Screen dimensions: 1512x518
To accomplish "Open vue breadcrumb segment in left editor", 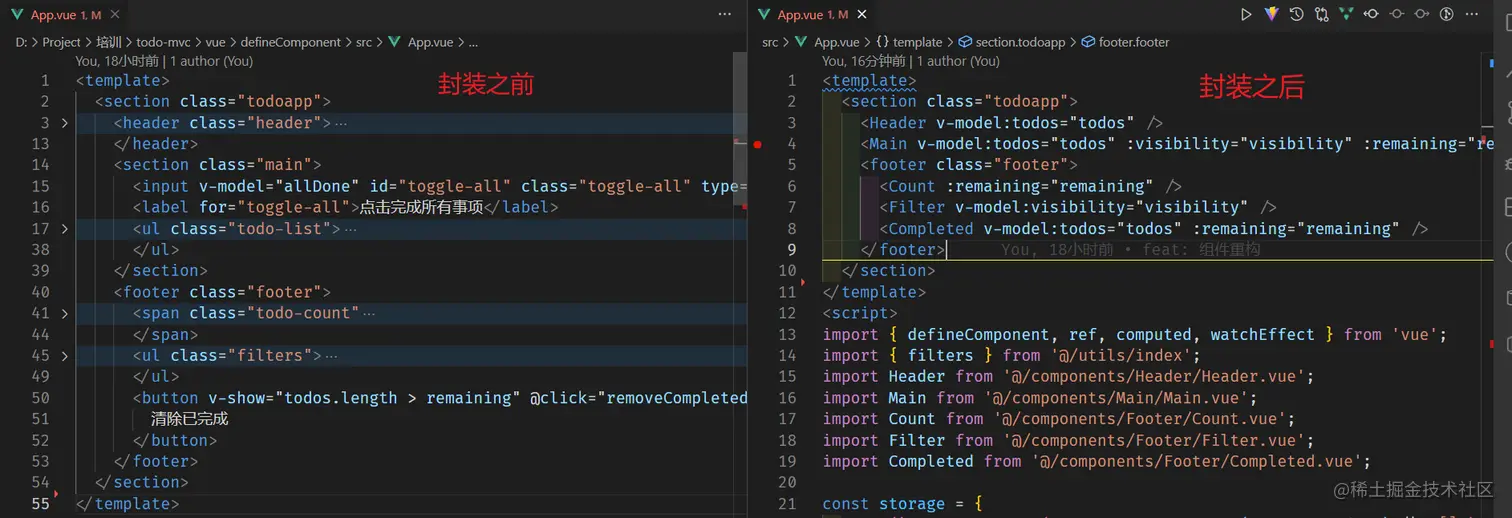I will point(215,42).
